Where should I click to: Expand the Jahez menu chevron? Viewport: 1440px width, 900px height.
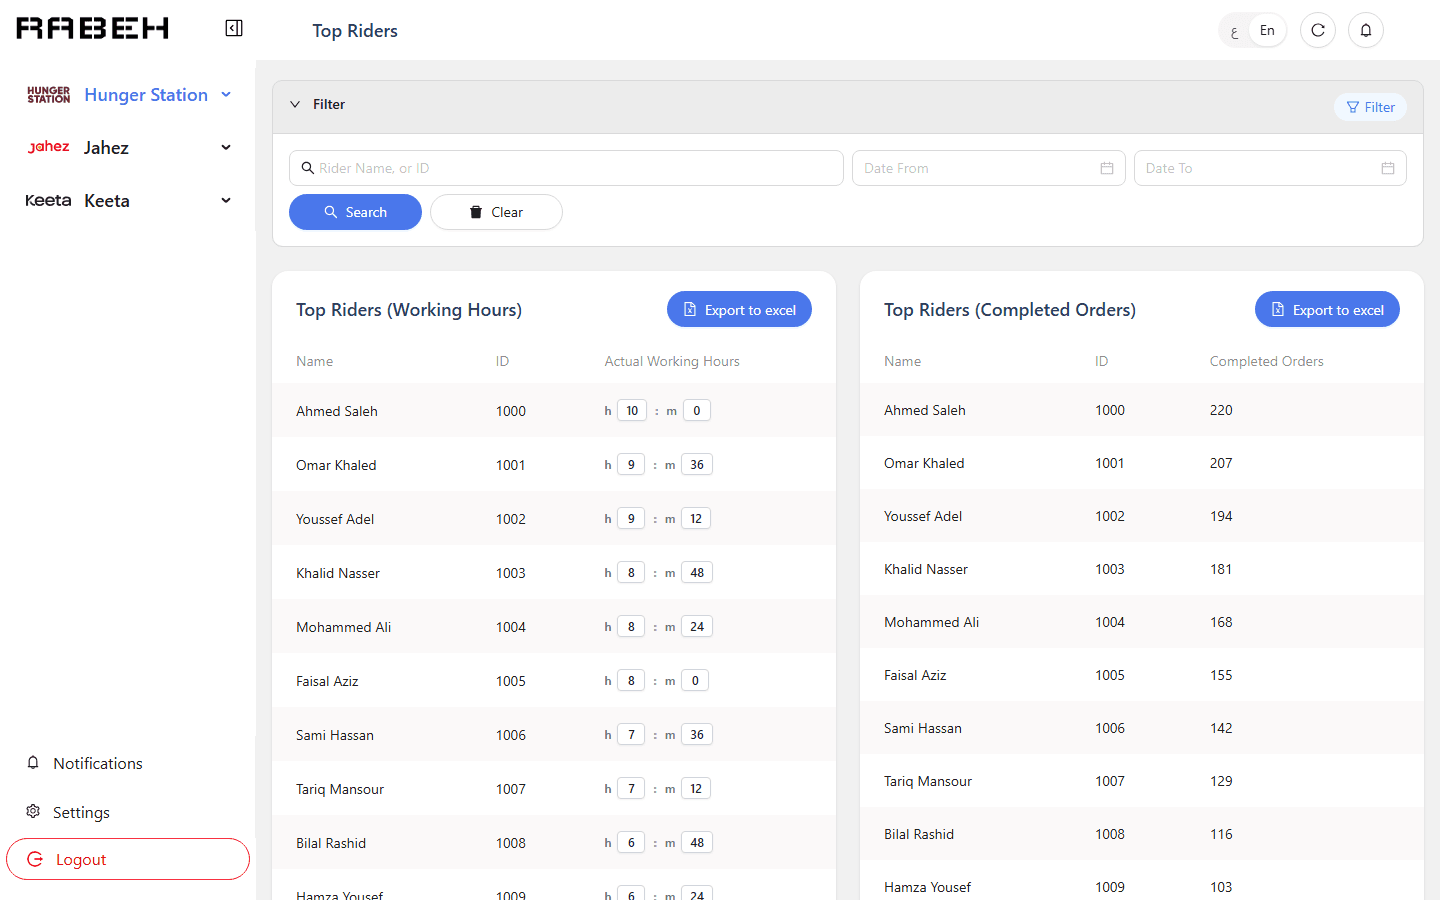click(x=226, y=147)
